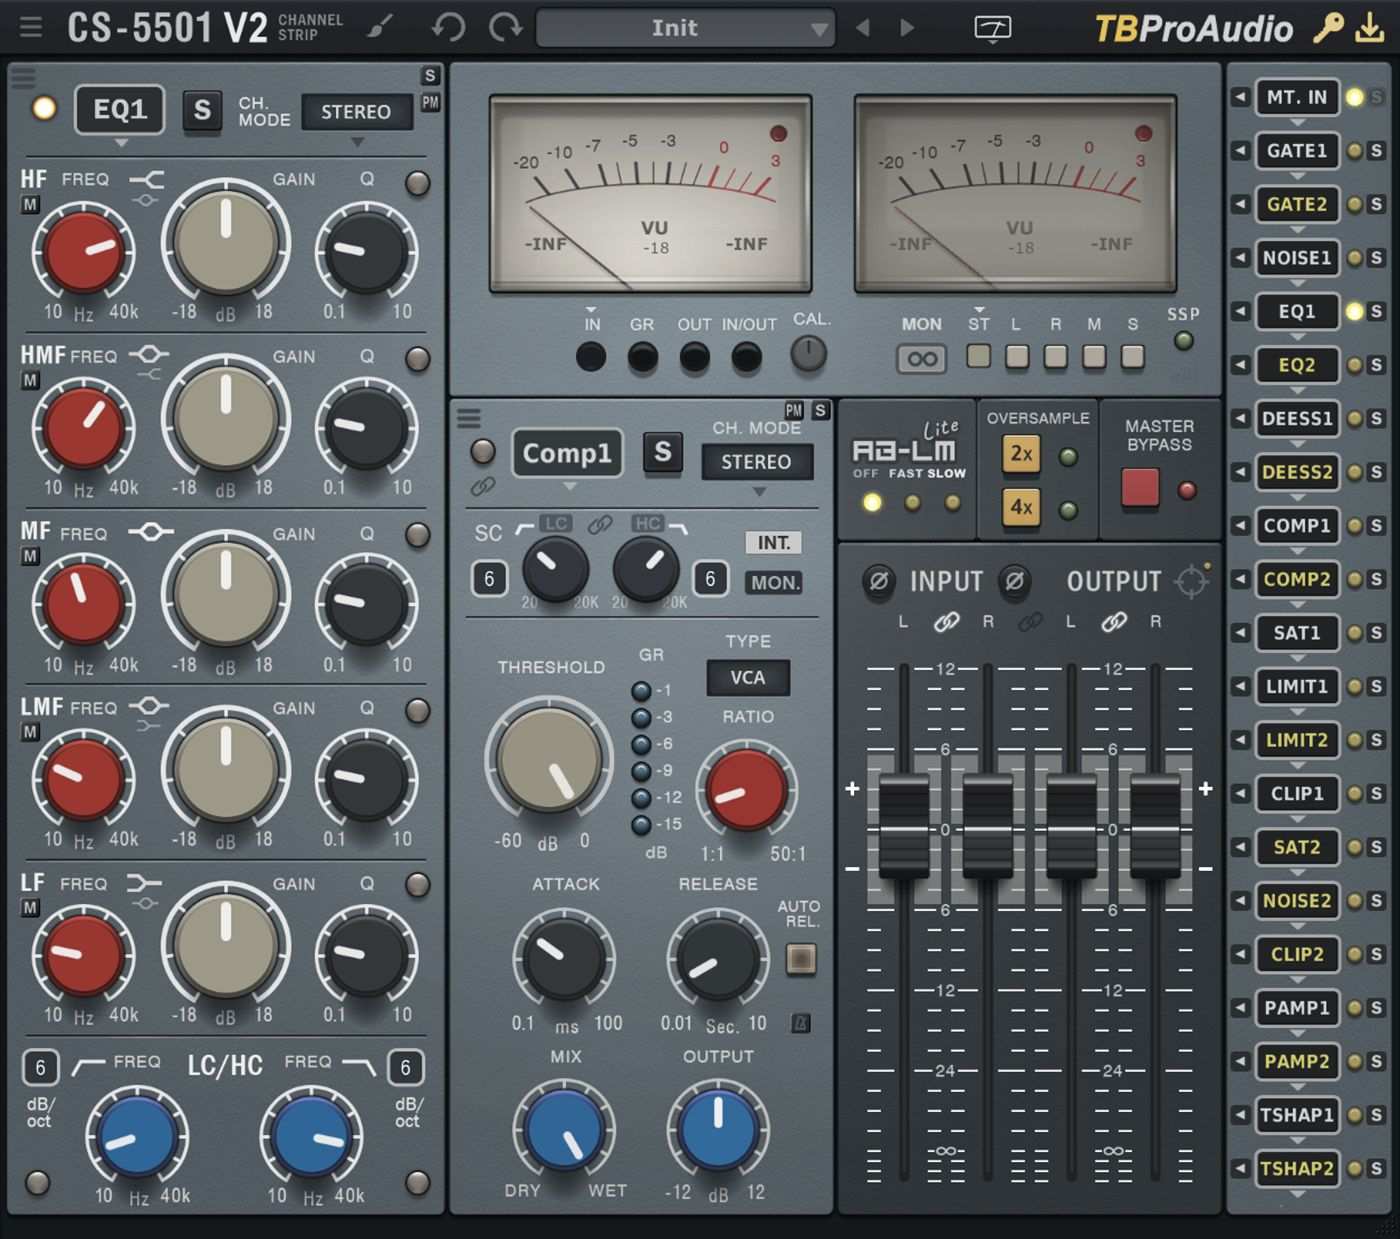Click the key license icon

click(x=1328, y=28)
